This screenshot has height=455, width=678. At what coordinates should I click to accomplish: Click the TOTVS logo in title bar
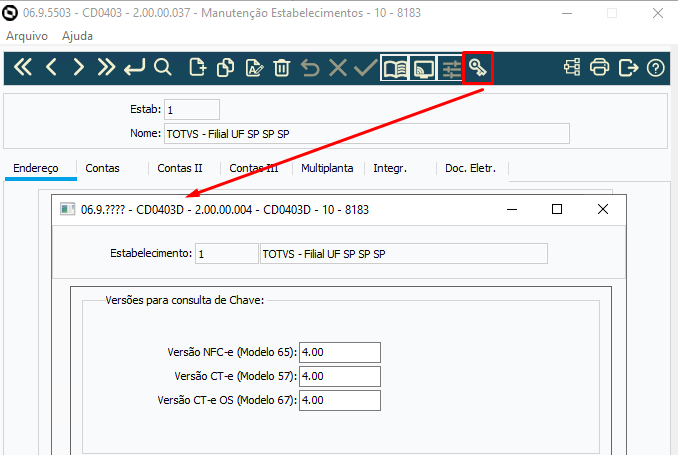tap(10, 13)
